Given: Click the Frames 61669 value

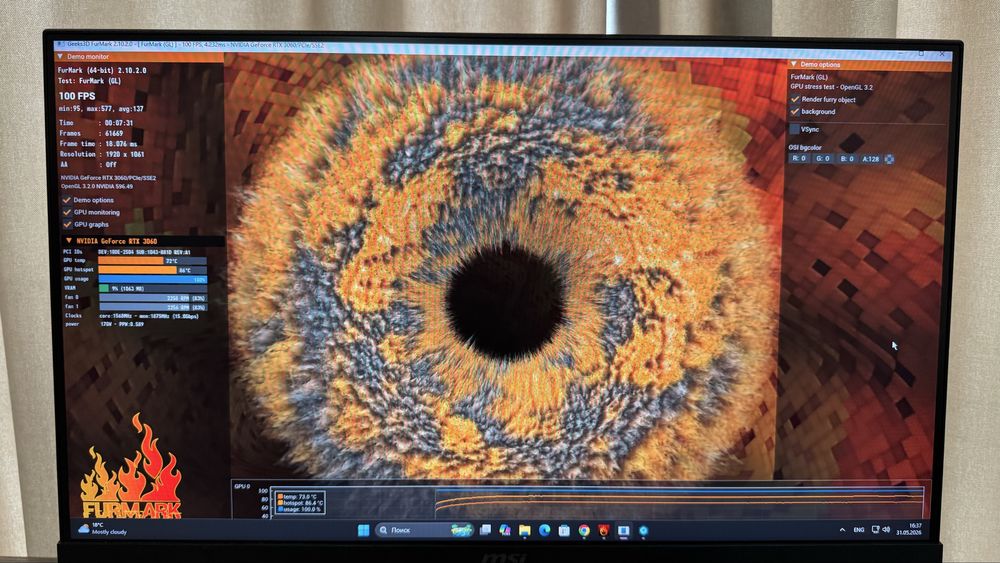Looking at the screenshot, I should coord(114,133).
